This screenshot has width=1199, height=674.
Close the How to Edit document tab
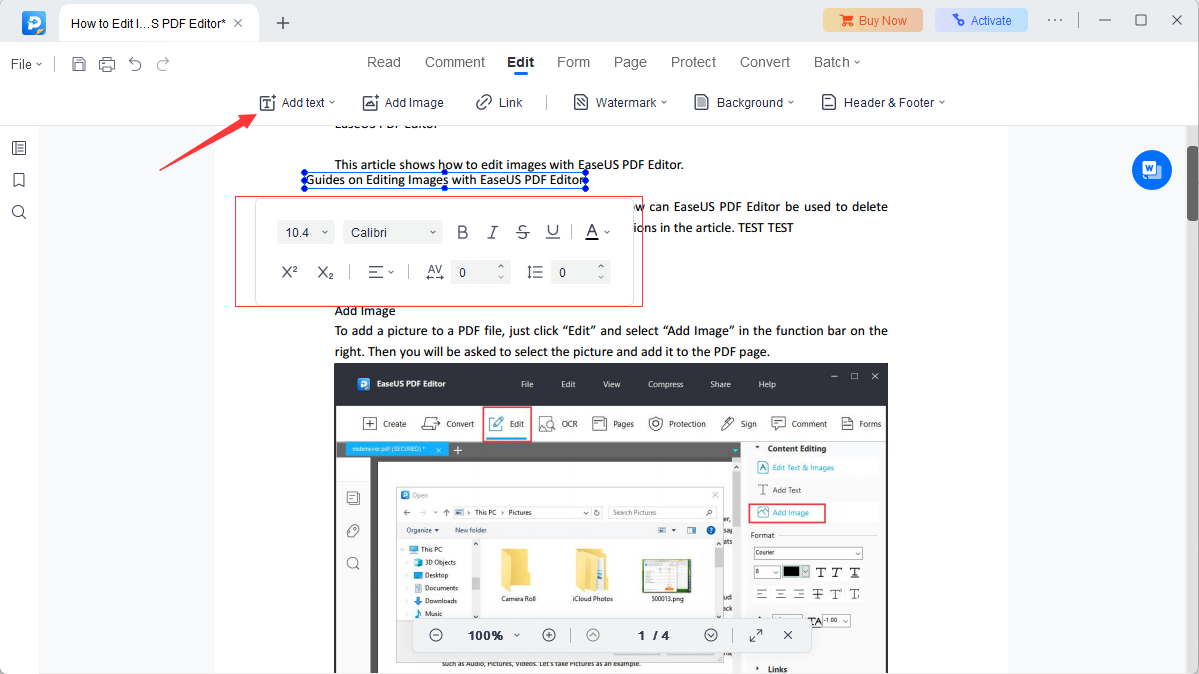(x=239, y=23)
